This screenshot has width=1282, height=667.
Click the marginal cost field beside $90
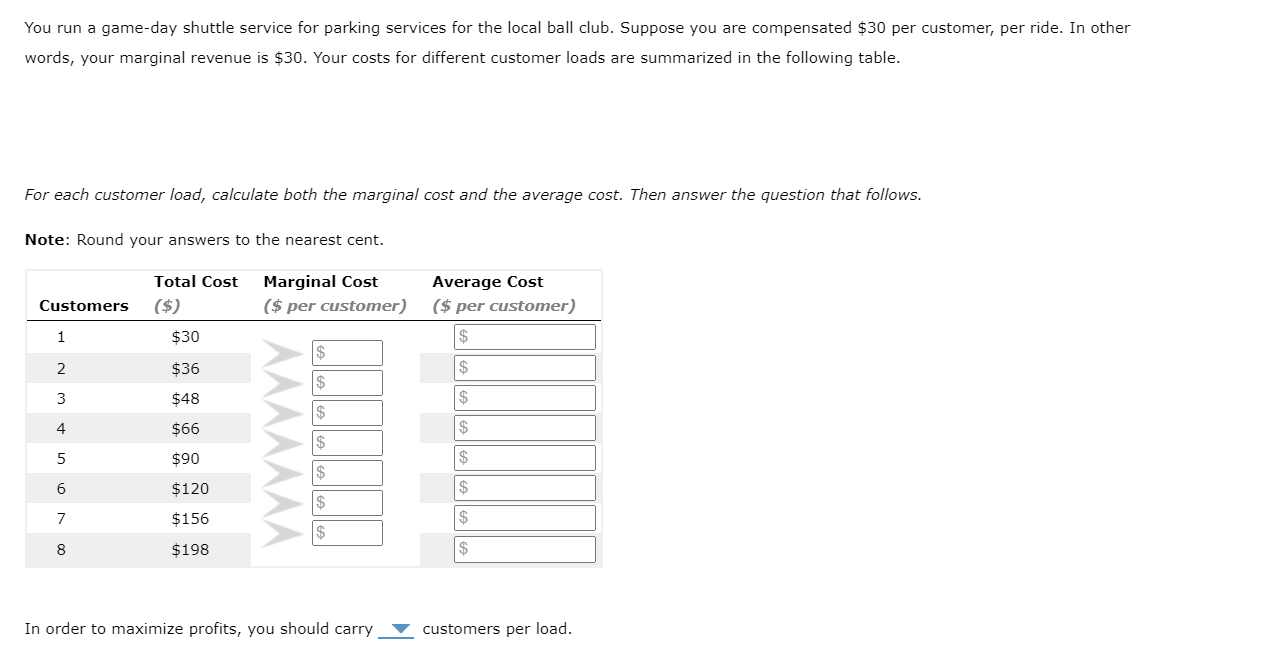click(x=347, y=472)
